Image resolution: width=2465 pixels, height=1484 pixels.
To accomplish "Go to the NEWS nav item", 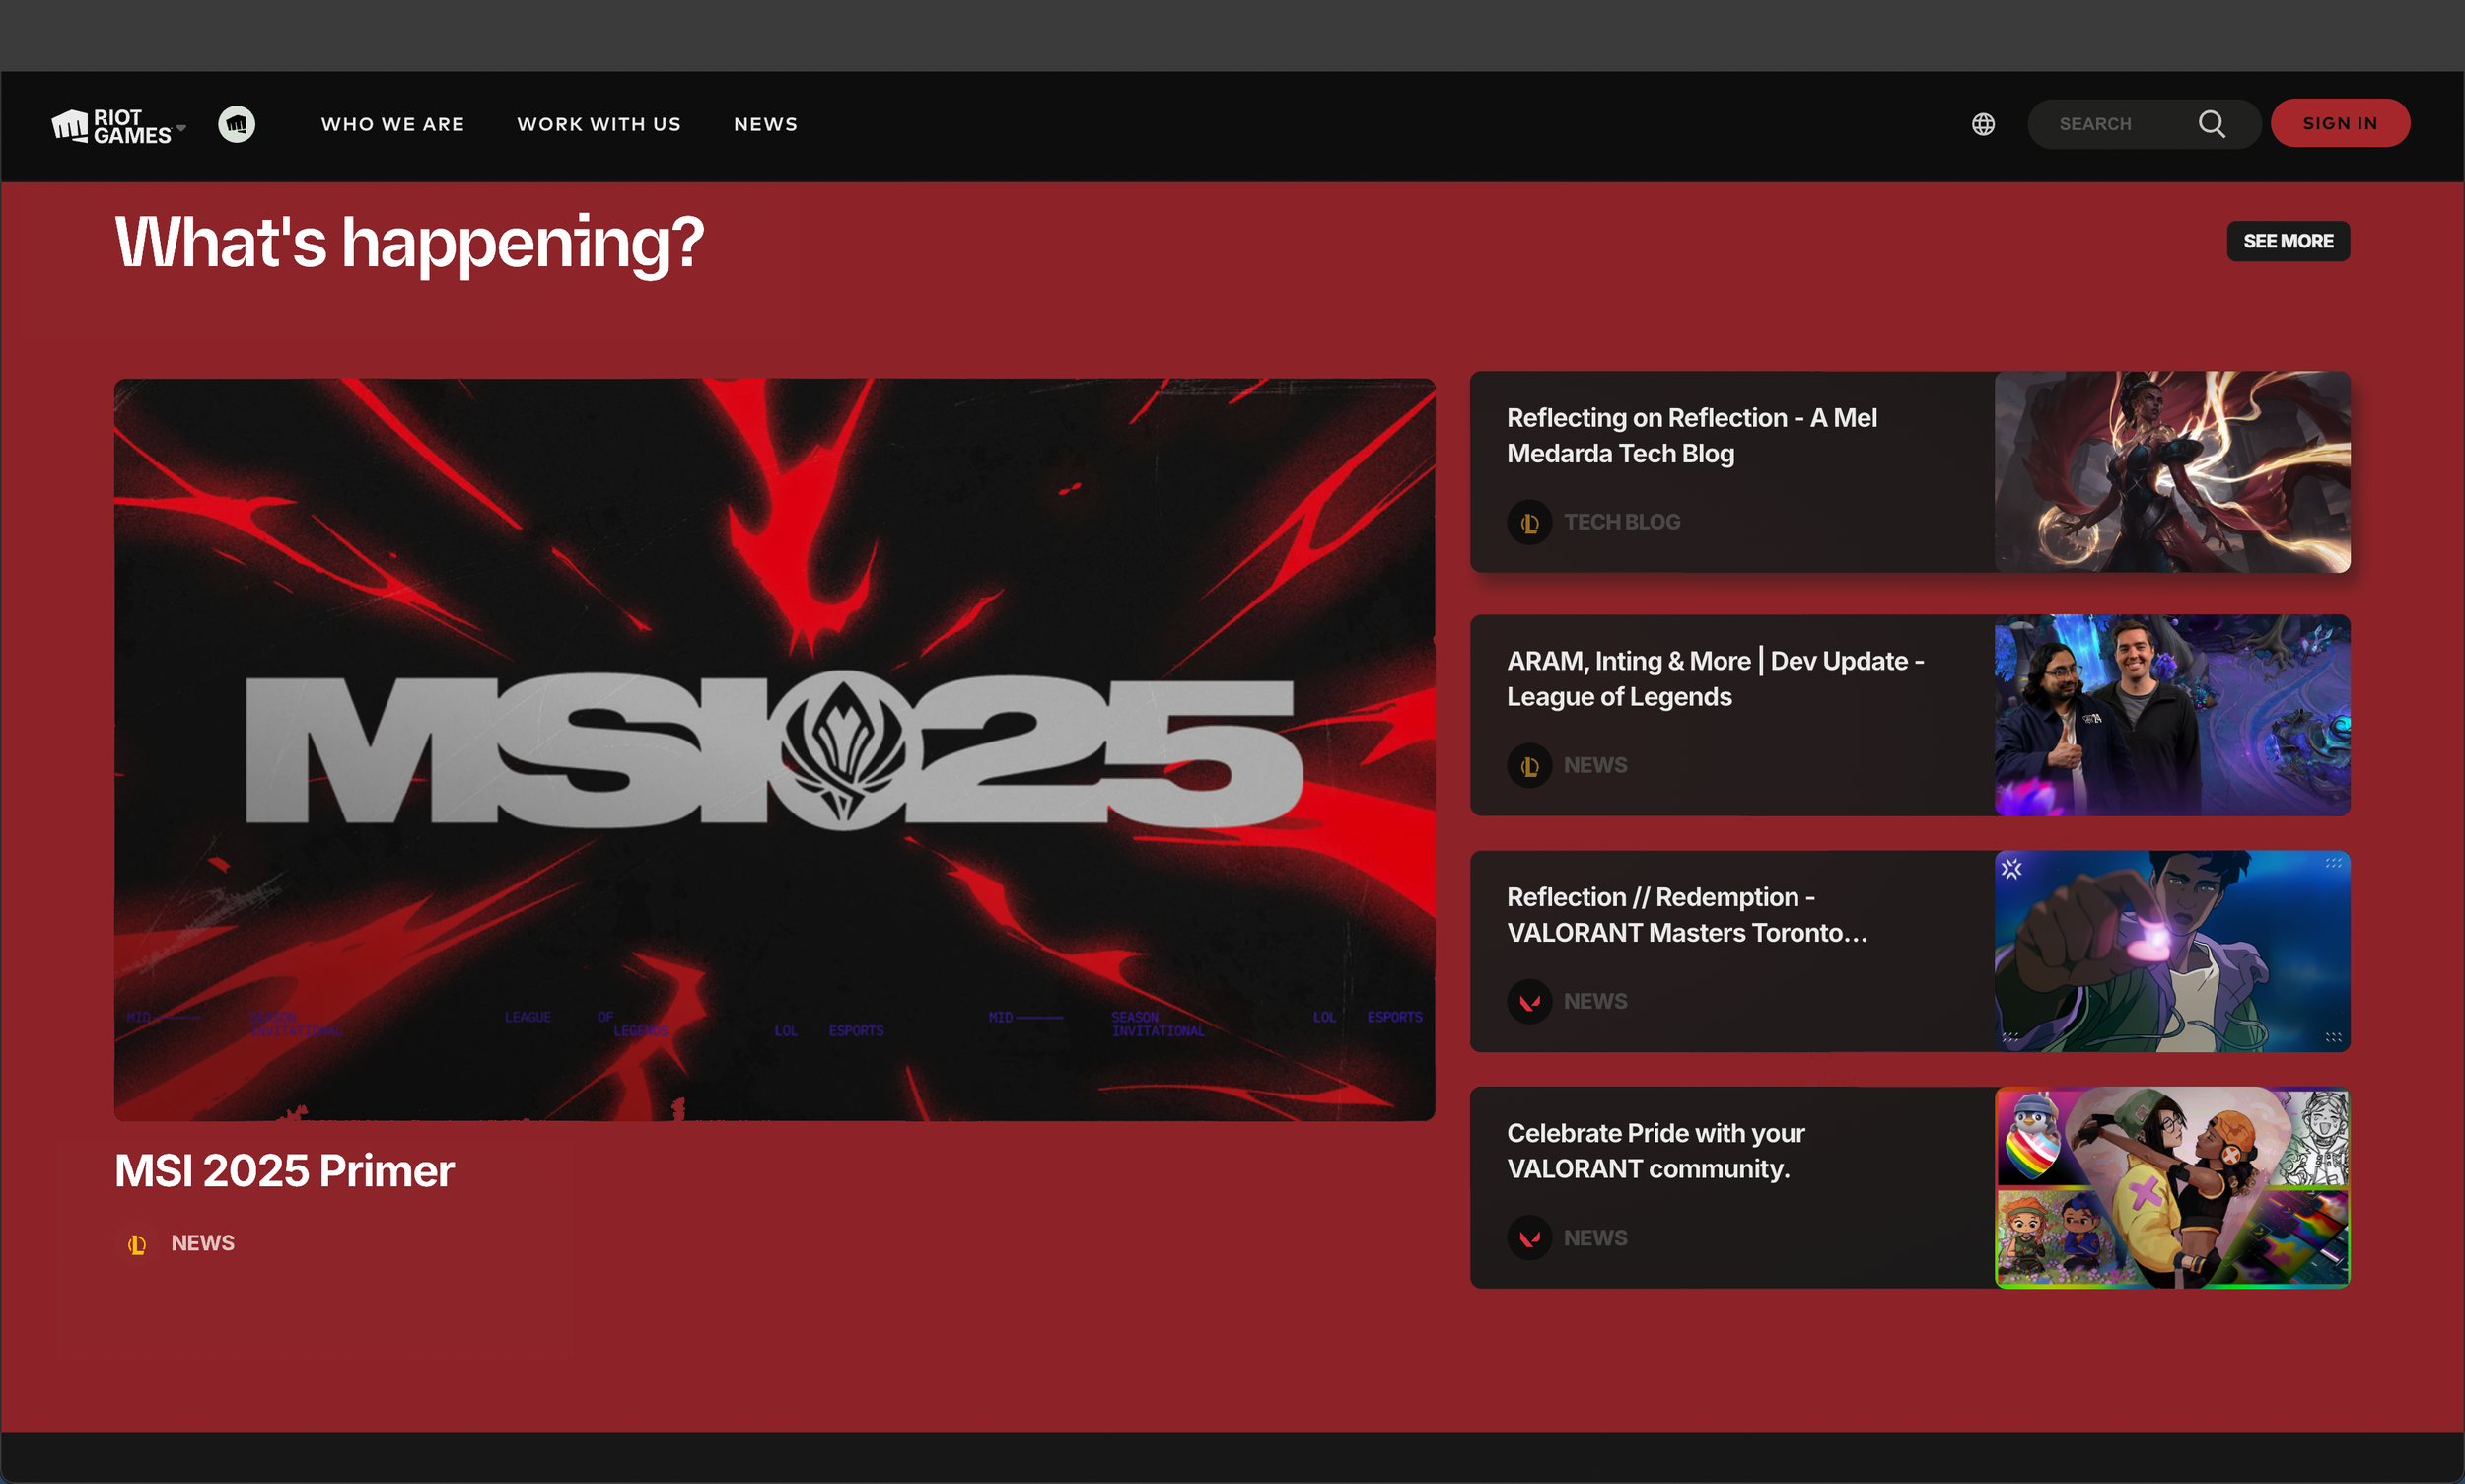I will point(765,124).
